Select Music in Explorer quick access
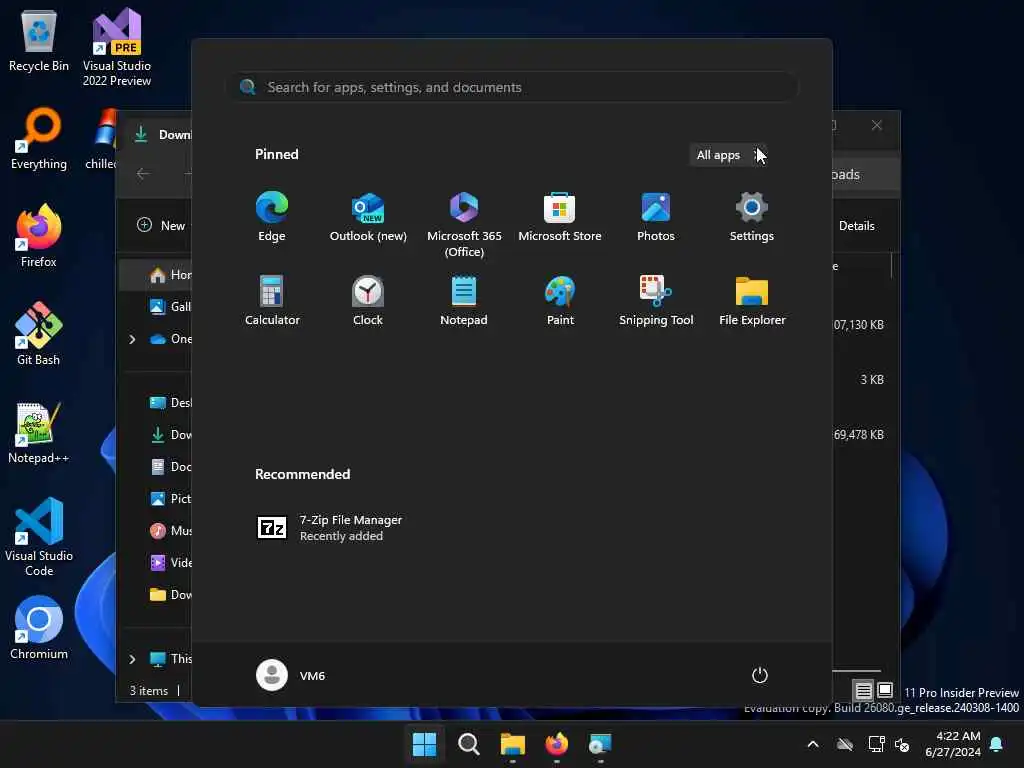This screenshot has width=1024, height=768. (x=170, y=531)
